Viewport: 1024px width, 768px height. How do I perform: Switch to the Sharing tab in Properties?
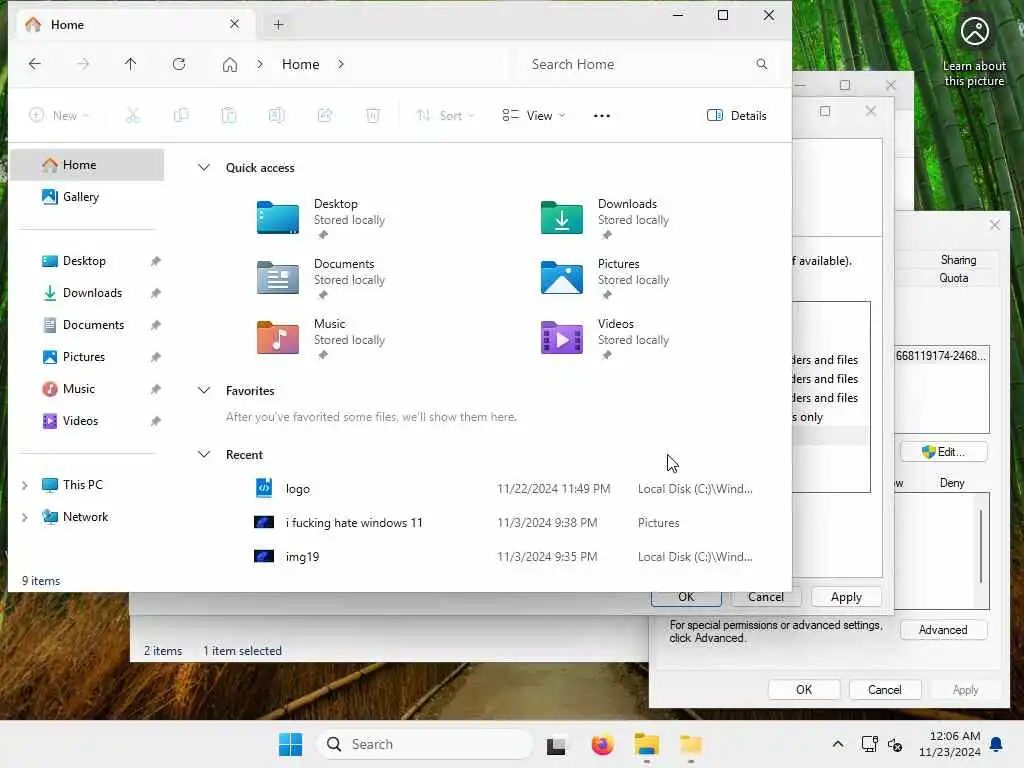[958, 260]
